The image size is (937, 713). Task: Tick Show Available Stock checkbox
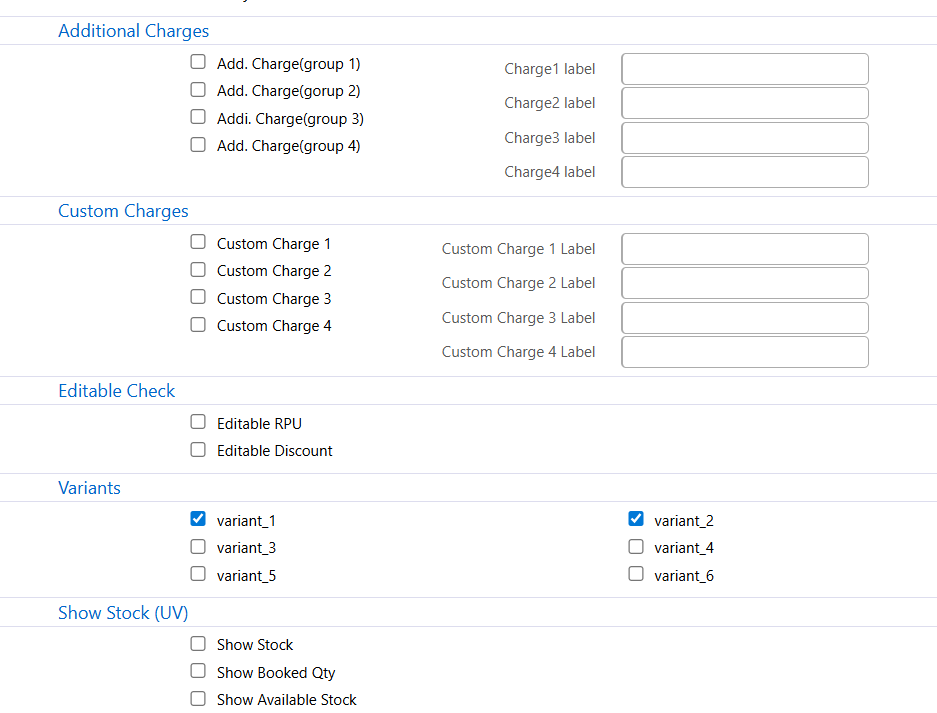(198, 698)
